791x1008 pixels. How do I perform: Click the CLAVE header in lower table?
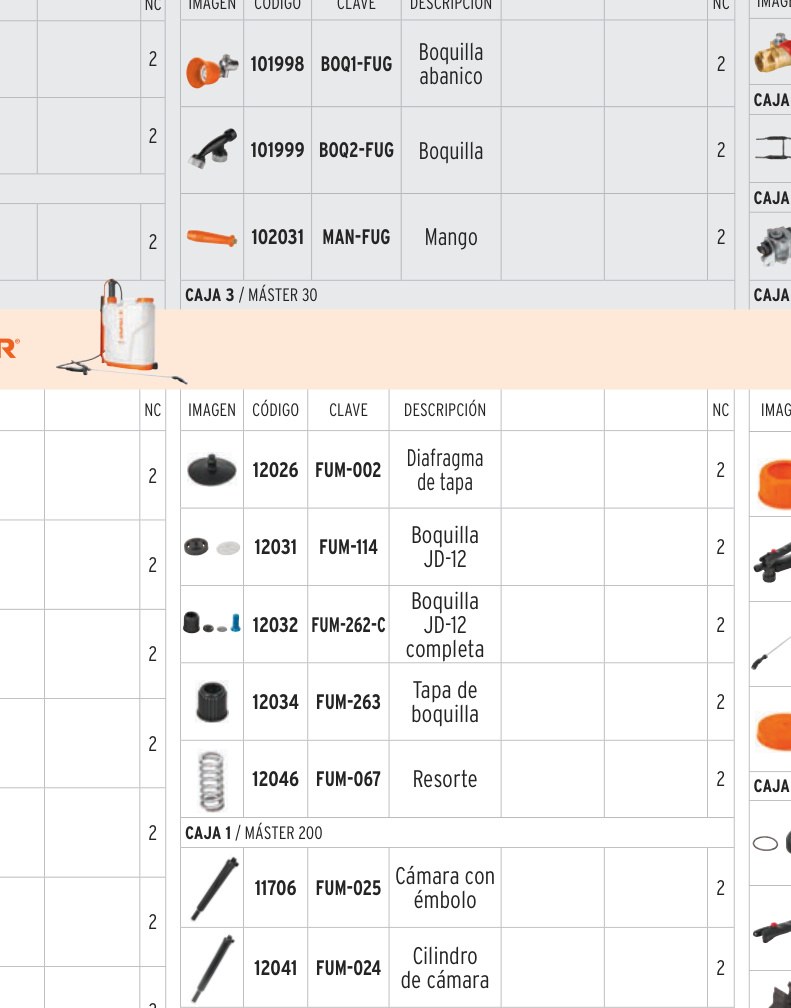348,410
